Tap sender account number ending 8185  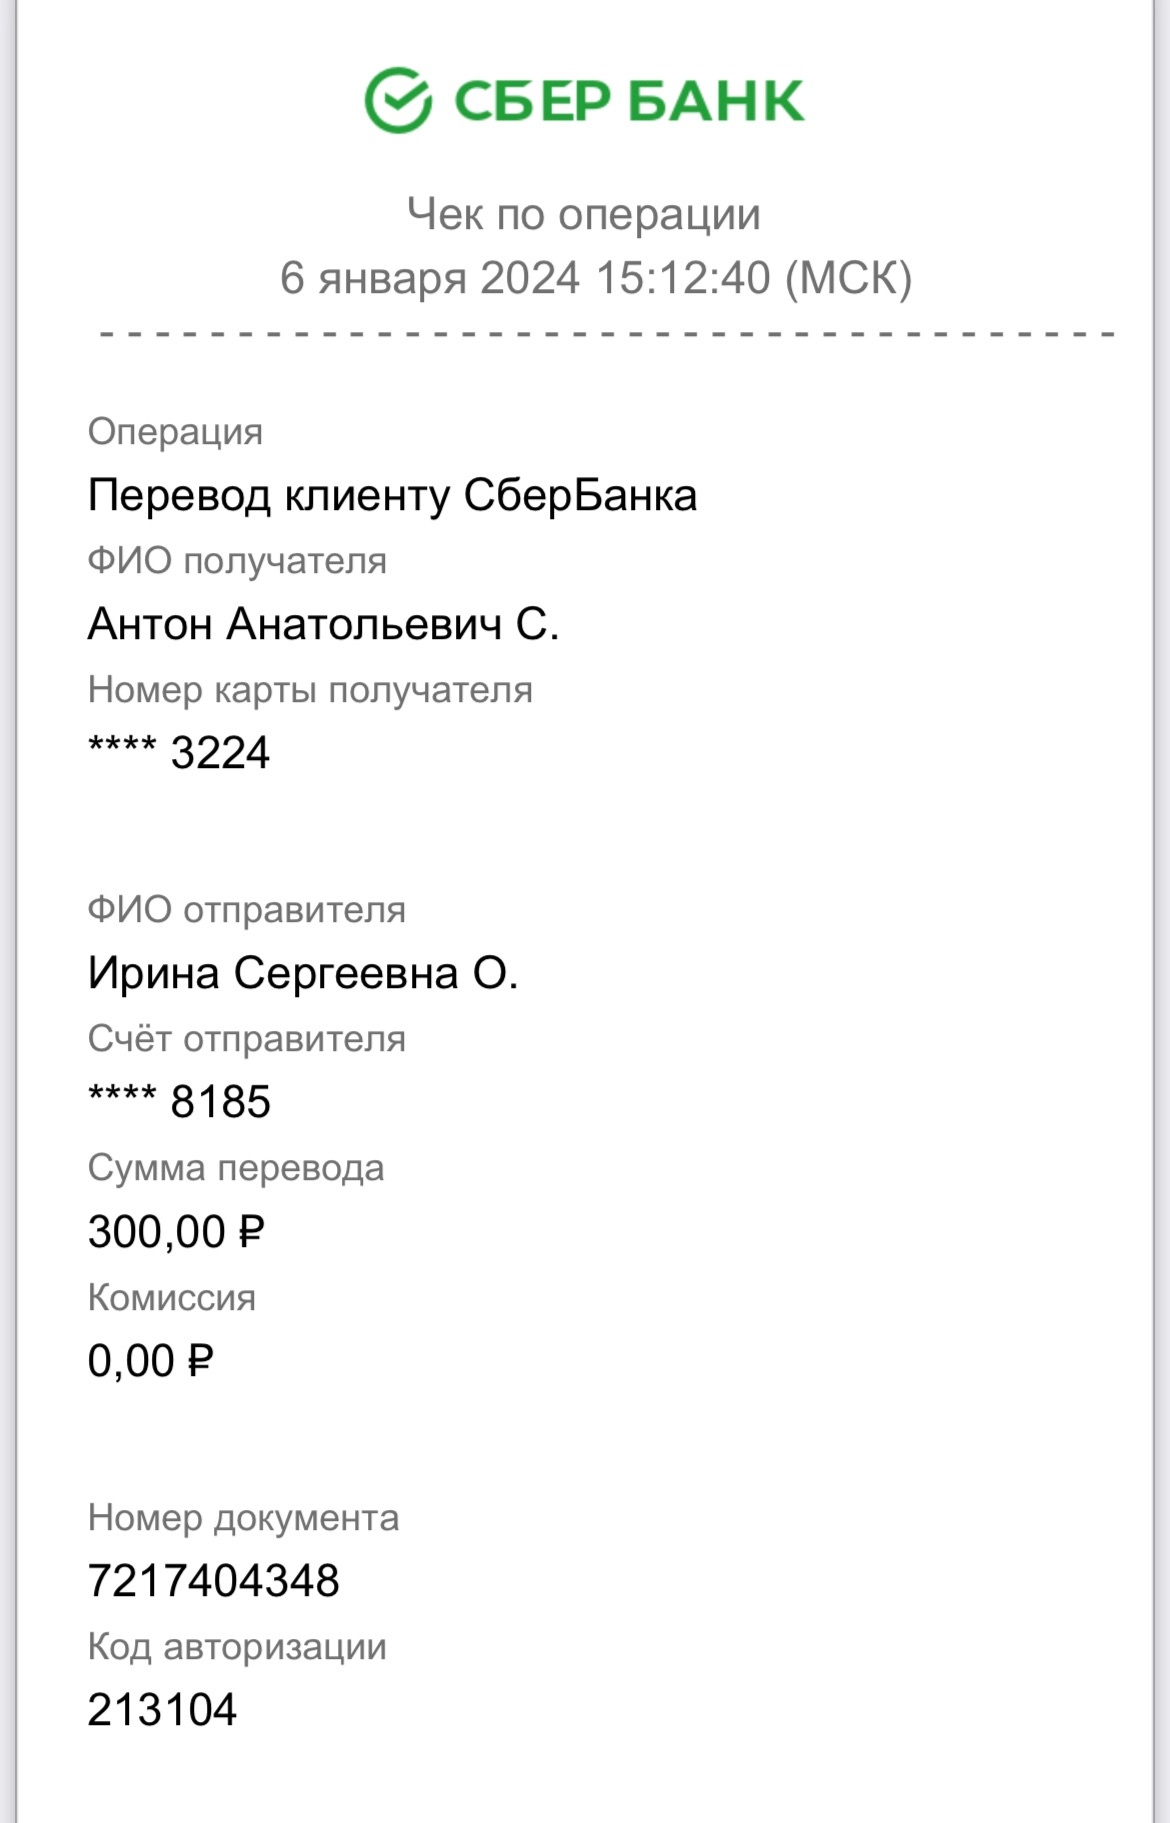pyautogui.click(x=179, y=1102)
